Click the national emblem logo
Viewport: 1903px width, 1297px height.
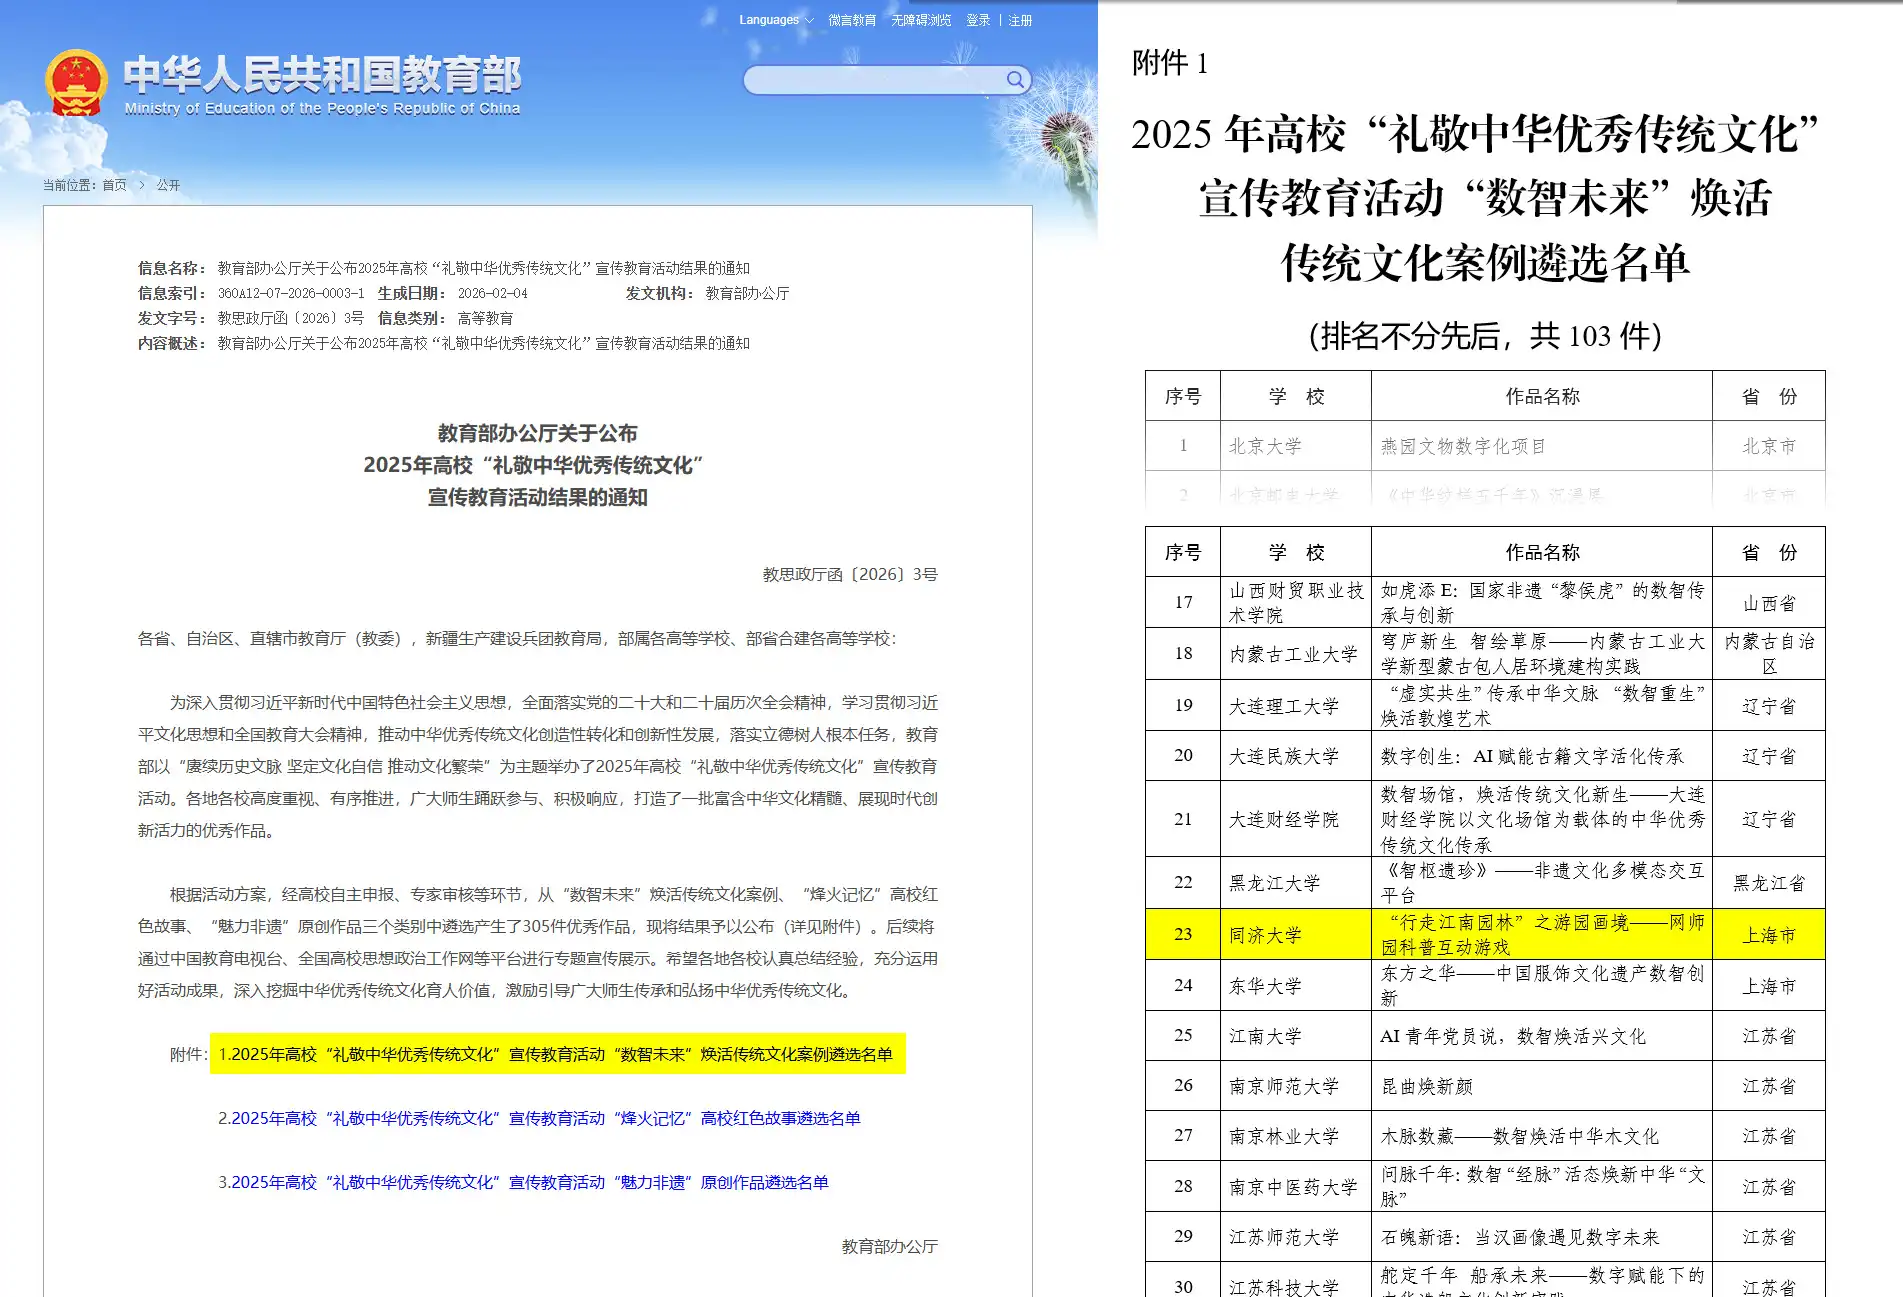coord(76,83)
